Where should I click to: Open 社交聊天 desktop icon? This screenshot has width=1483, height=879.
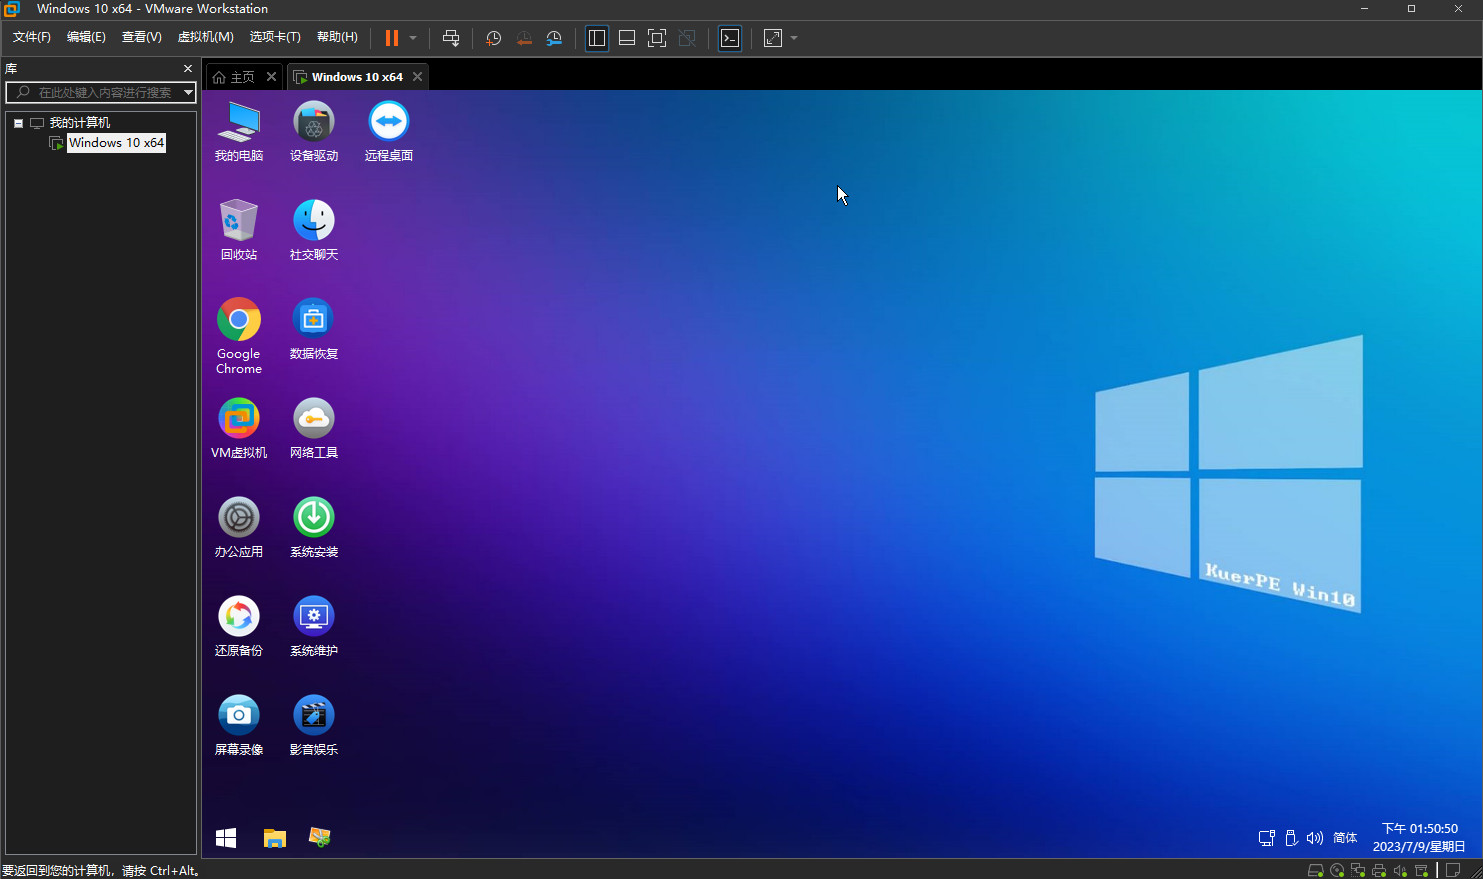click(x=314, y=230)
